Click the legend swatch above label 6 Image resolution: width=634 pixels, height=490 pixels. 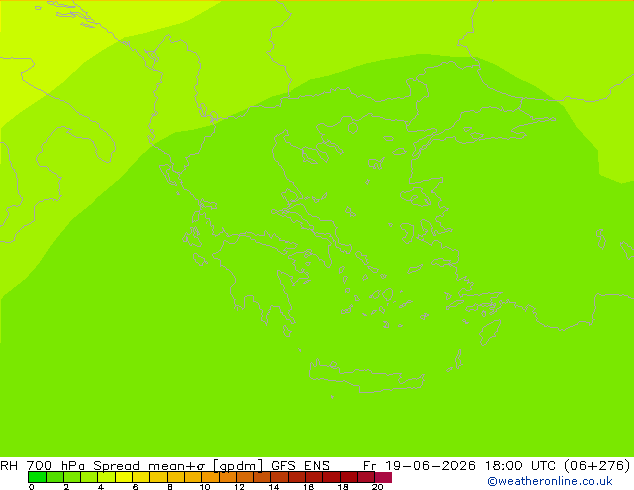click(x=141, y=477)
